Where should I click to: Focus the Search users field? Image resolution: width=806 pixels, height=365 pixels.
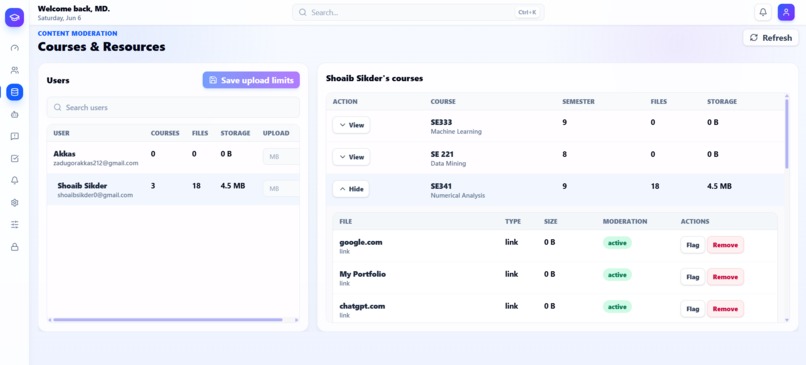(173, 107)
